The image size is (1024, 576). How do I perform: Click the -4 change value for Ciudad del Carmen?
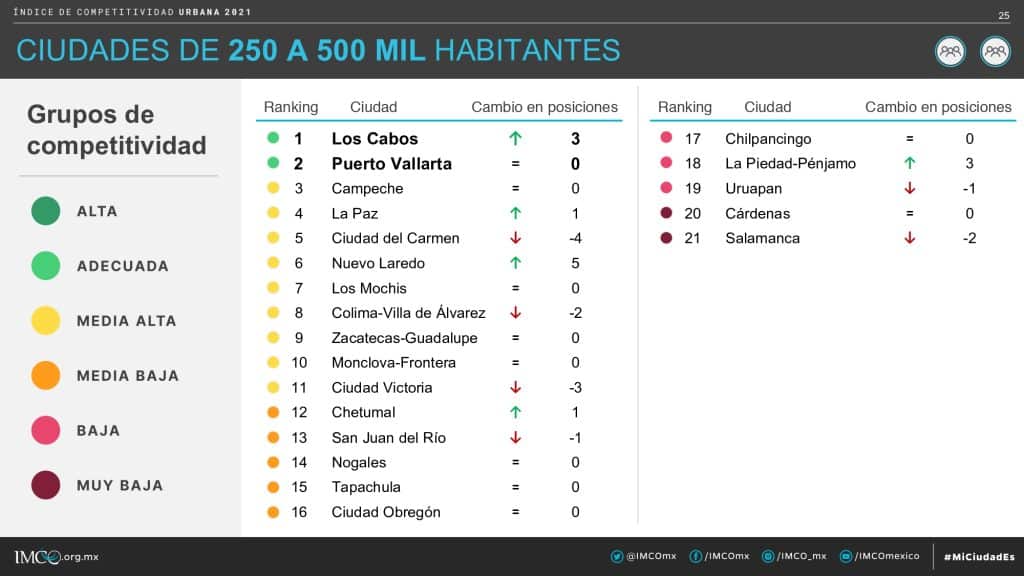pos(575,238)
